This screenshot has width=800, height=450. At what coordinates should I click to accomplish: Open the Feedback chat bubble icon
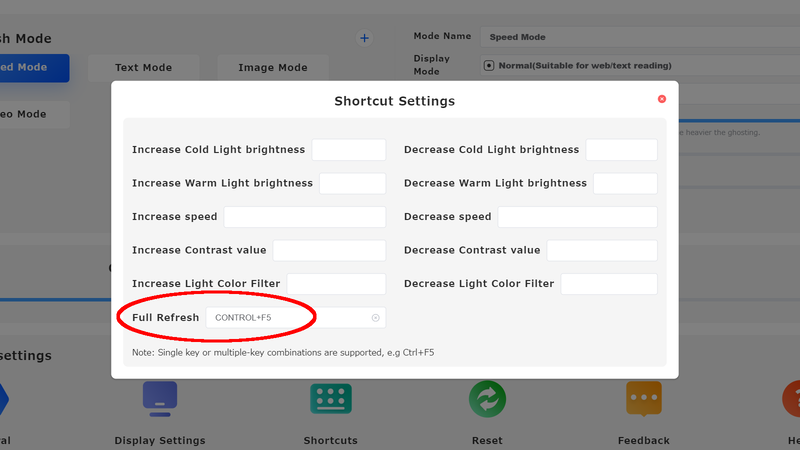[644, 398]
